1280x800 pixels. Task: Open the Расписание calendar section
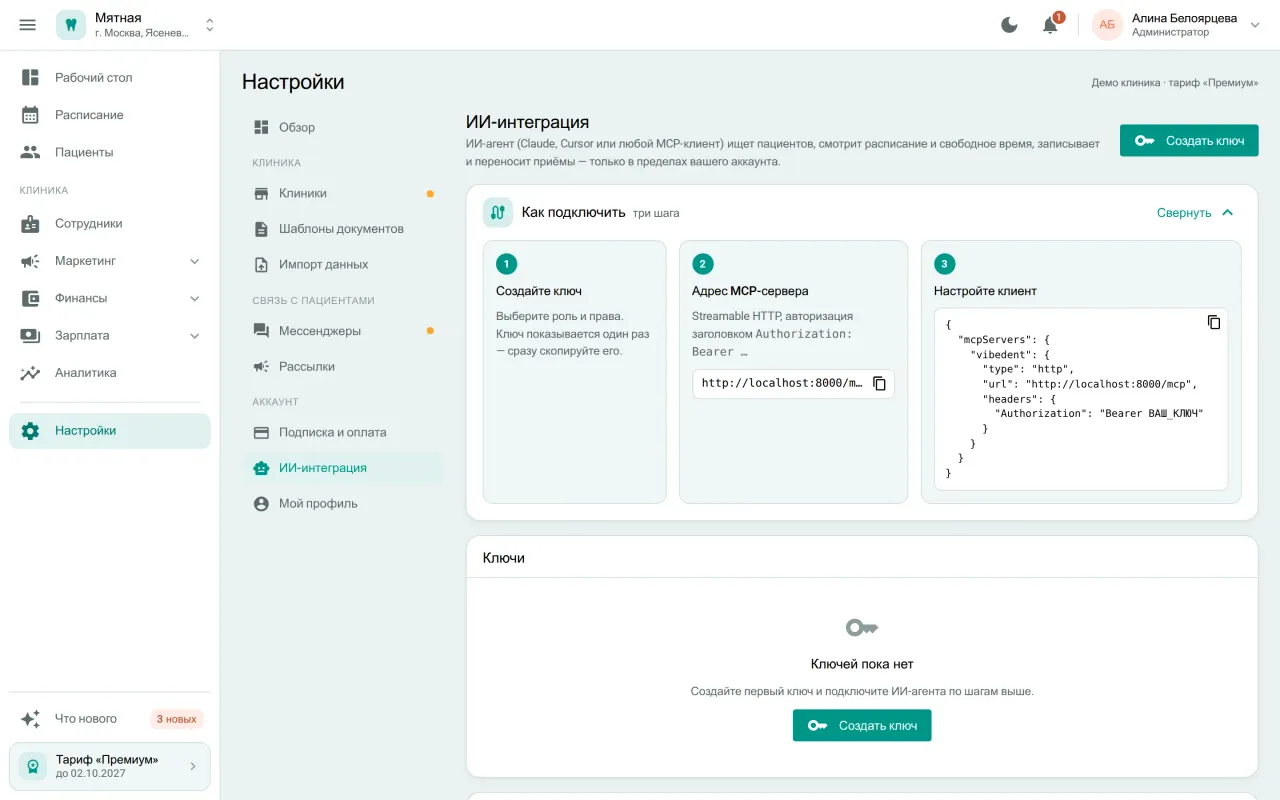pyautogui.click(x=110, y=115)
